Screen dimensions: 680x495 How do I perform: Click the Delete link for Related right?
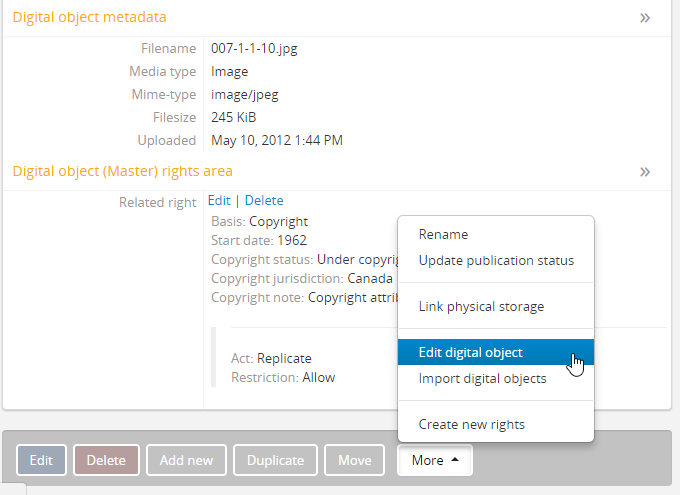pyautogui.click(x=264, y=200)
